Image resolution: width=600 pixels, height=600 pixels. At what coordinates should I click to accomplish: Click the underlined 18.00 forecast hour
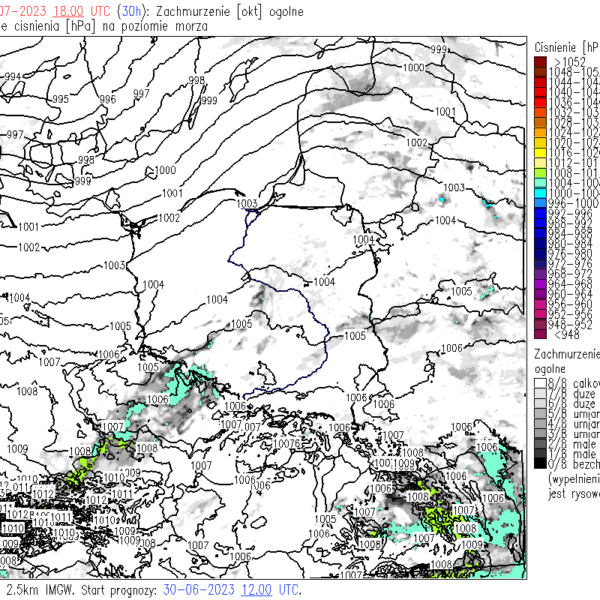click(68, 11)
